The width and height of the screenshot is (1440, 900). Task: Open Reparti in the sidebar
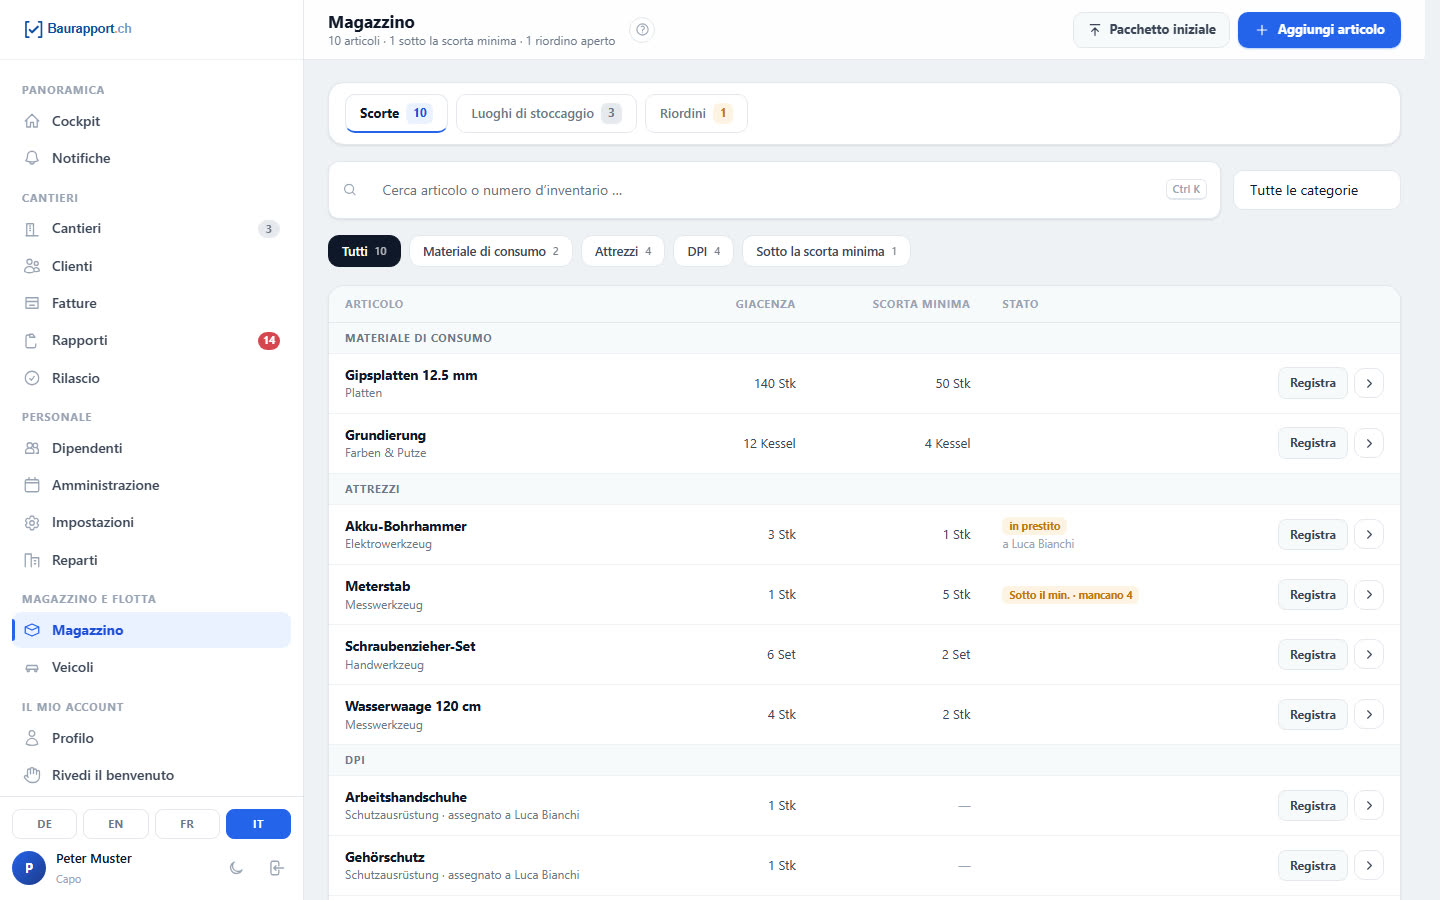pyautogui.click(x=151, y=560)
